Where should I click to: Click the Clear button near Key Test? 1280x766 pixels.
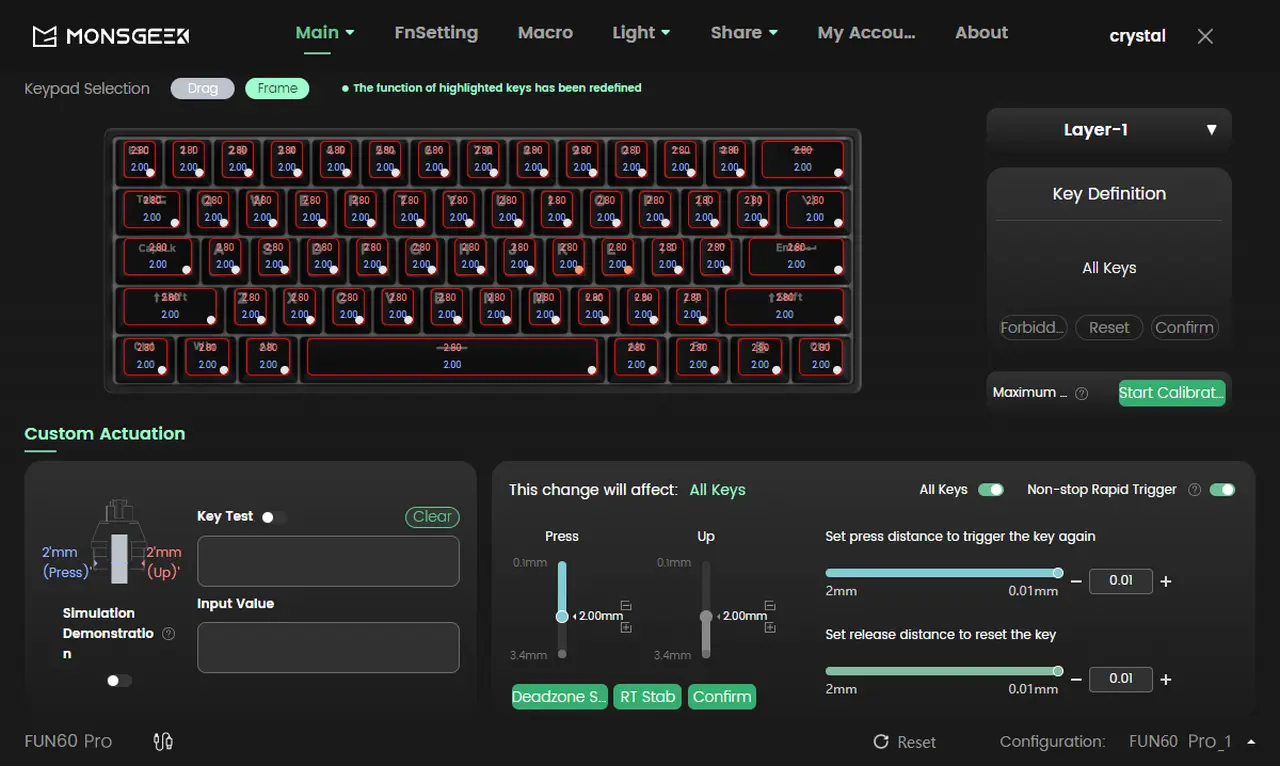tap(432, 517)
